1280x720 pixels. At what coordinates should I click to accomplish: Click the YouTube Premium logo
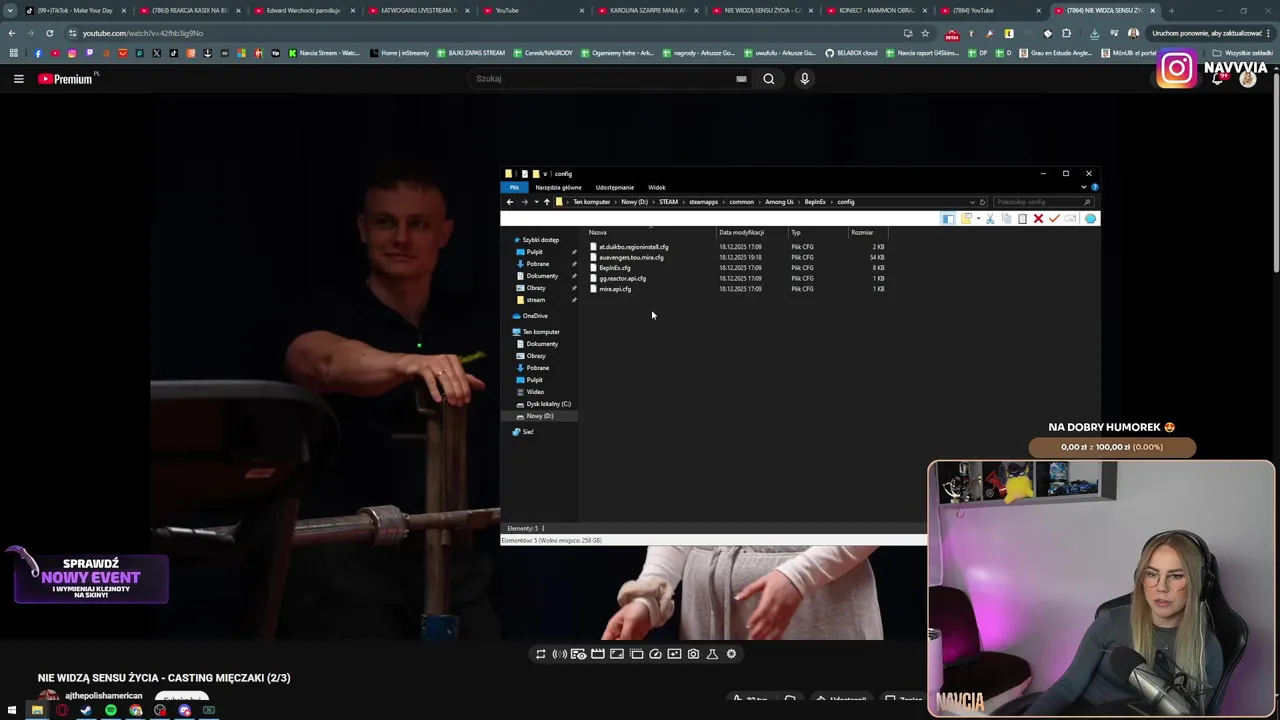tap(65, 79)
